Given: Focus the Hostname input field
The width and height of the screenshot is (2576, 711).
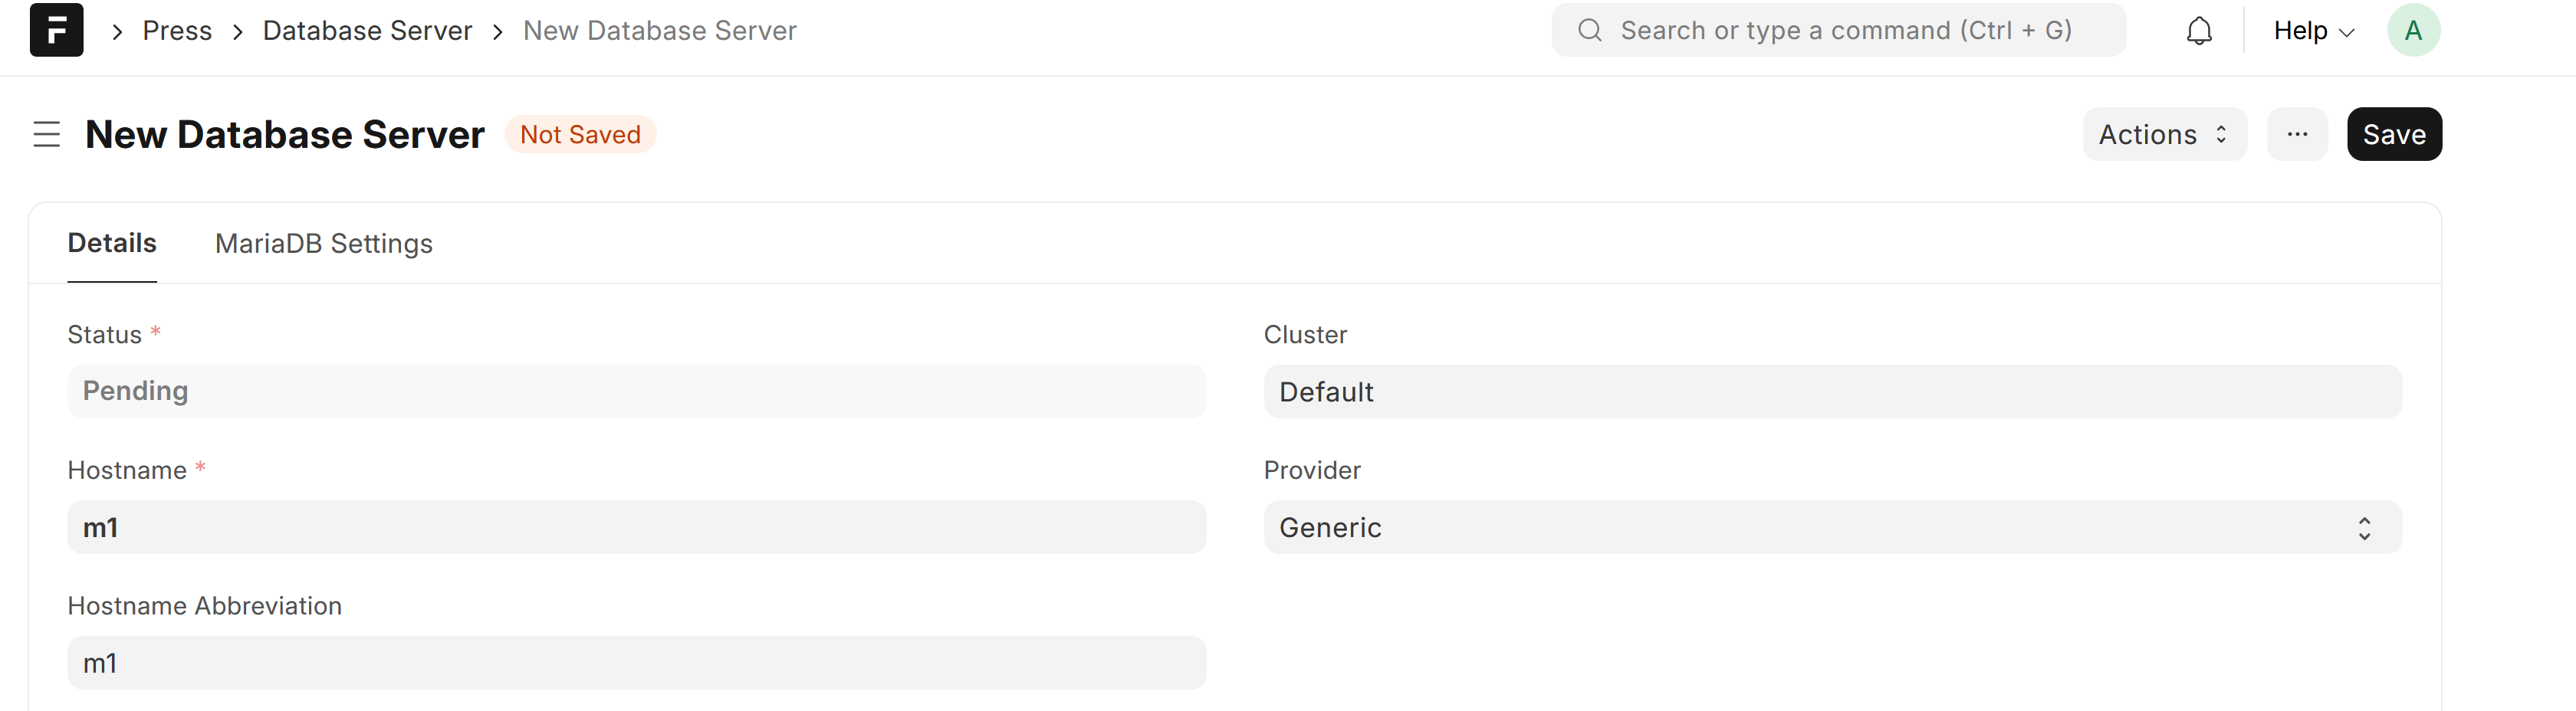Looking at the screenshot, I should tap(636, 527).
